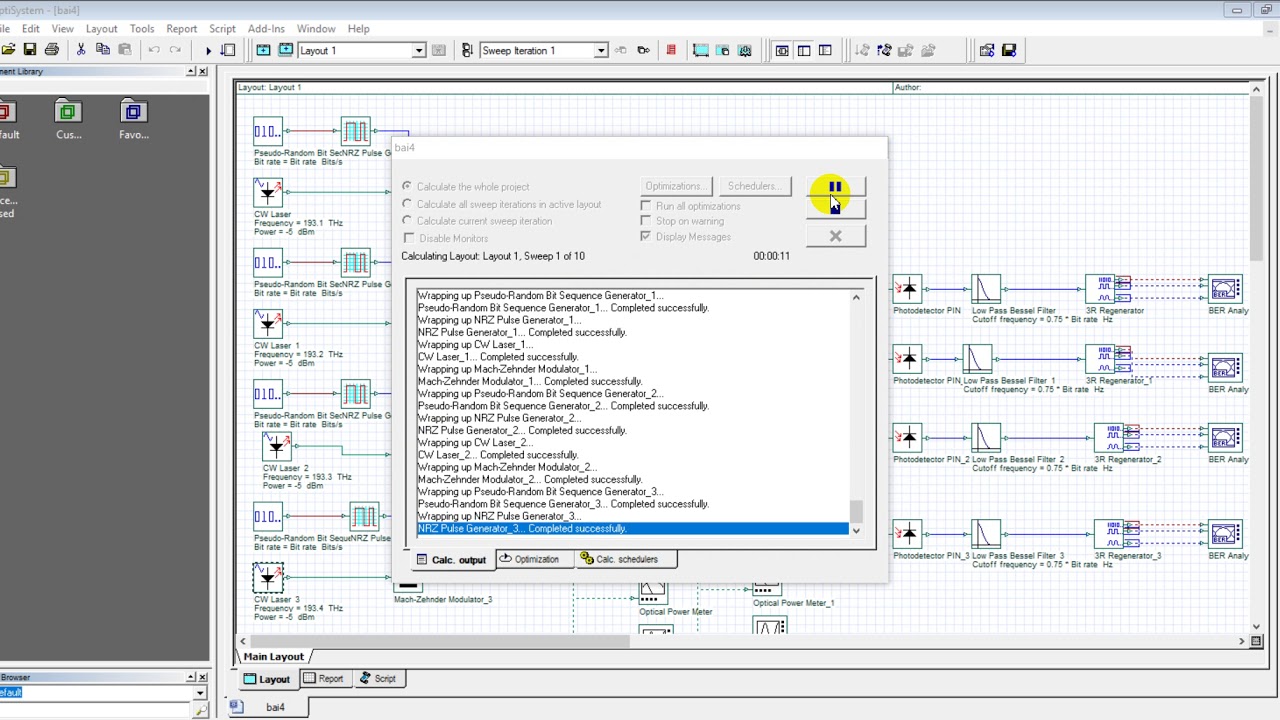Click the Calculate play arrow icon
The height and width of the screenshot is (720, 1280).
tap(208, 50)
